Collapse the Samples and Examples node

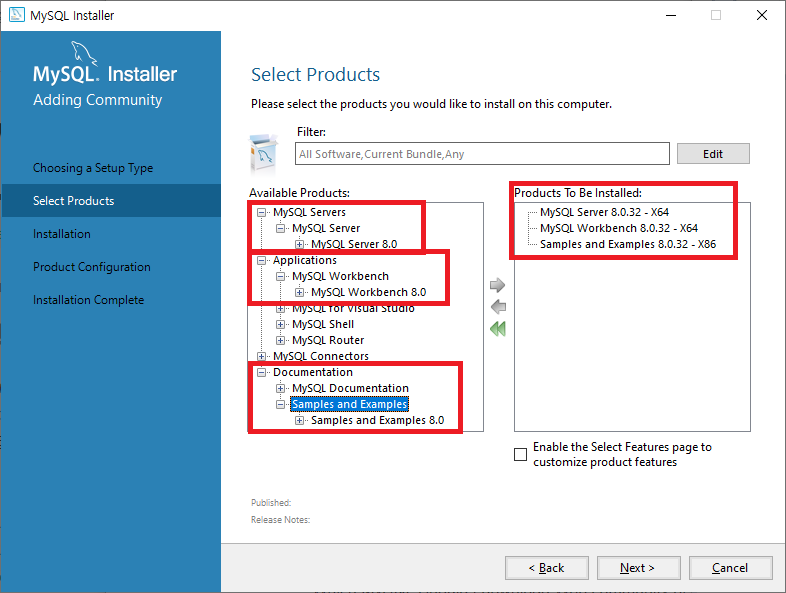point(280,405)
